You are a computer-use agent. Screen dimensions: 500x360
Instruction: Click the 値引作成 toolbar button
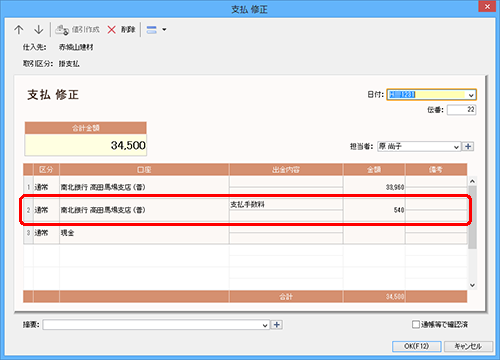[77, 30]
